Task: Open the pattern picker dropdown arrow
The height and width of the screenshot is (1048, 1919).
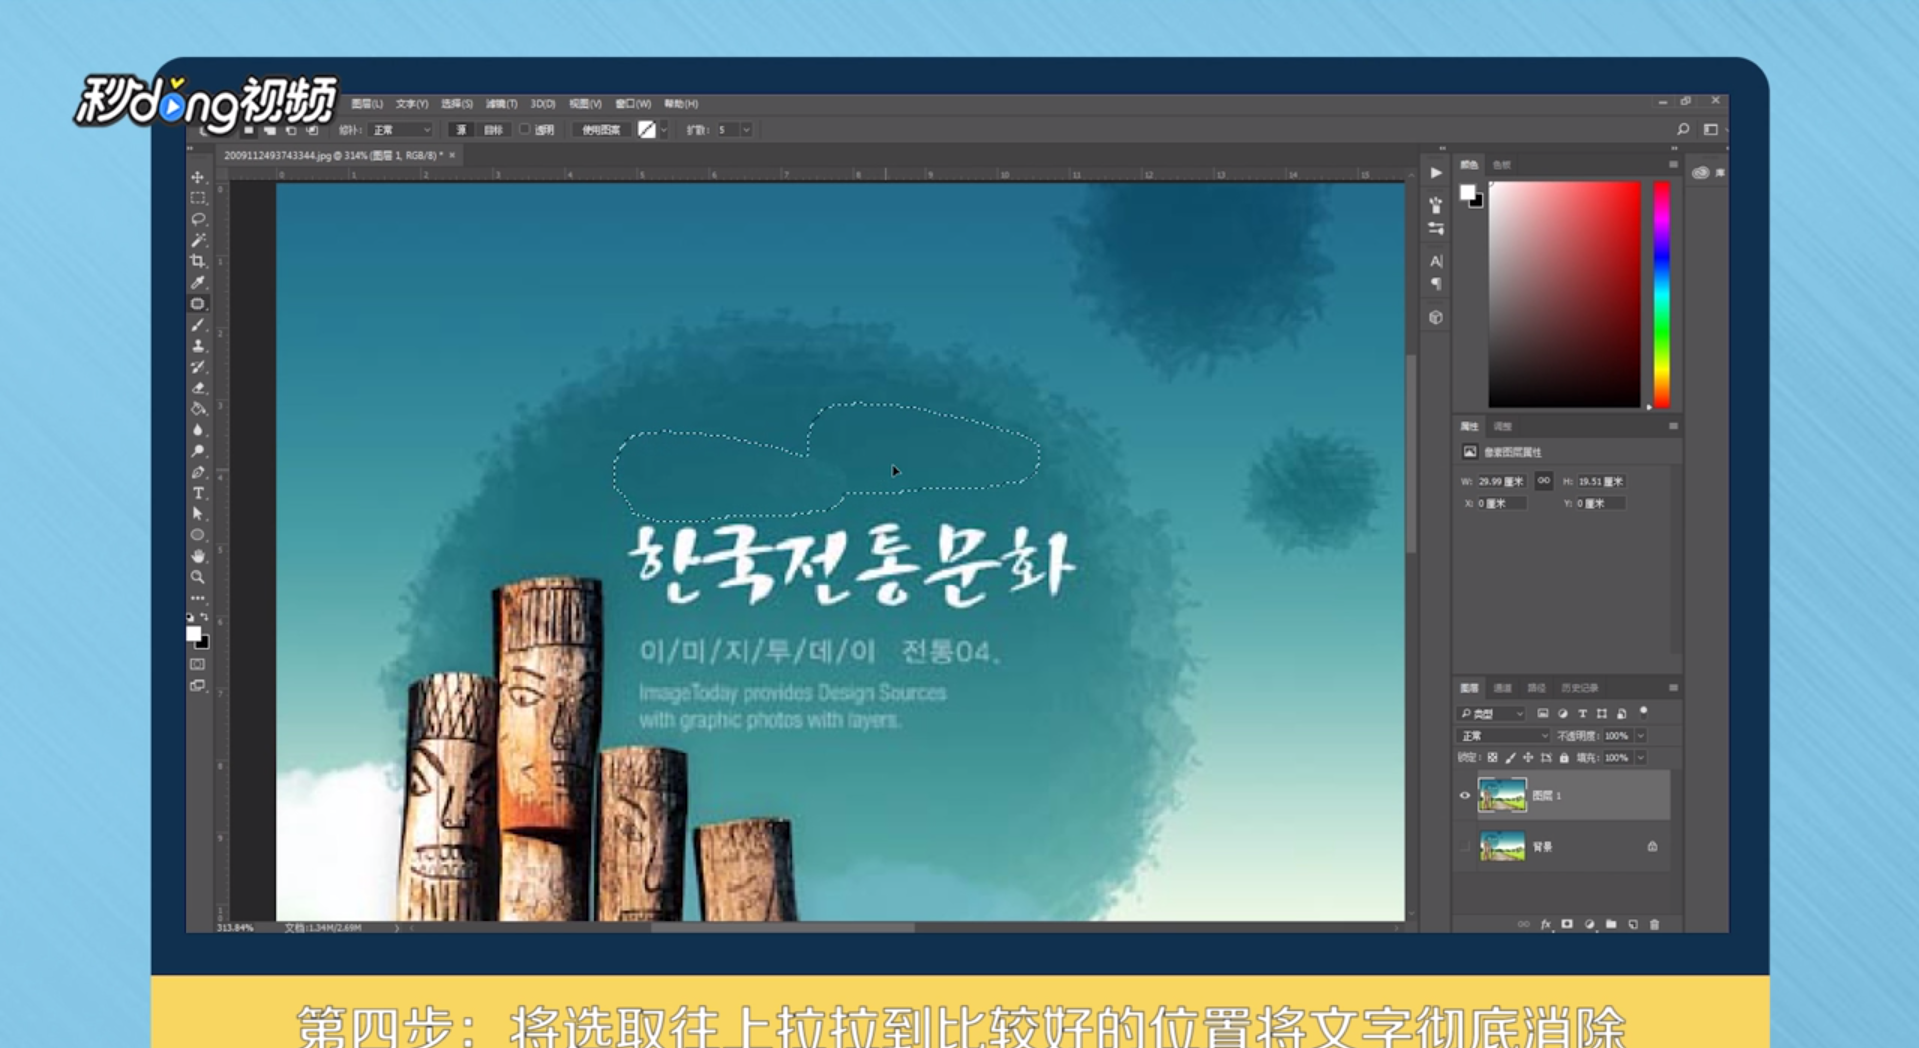Action: pos(663,130)
